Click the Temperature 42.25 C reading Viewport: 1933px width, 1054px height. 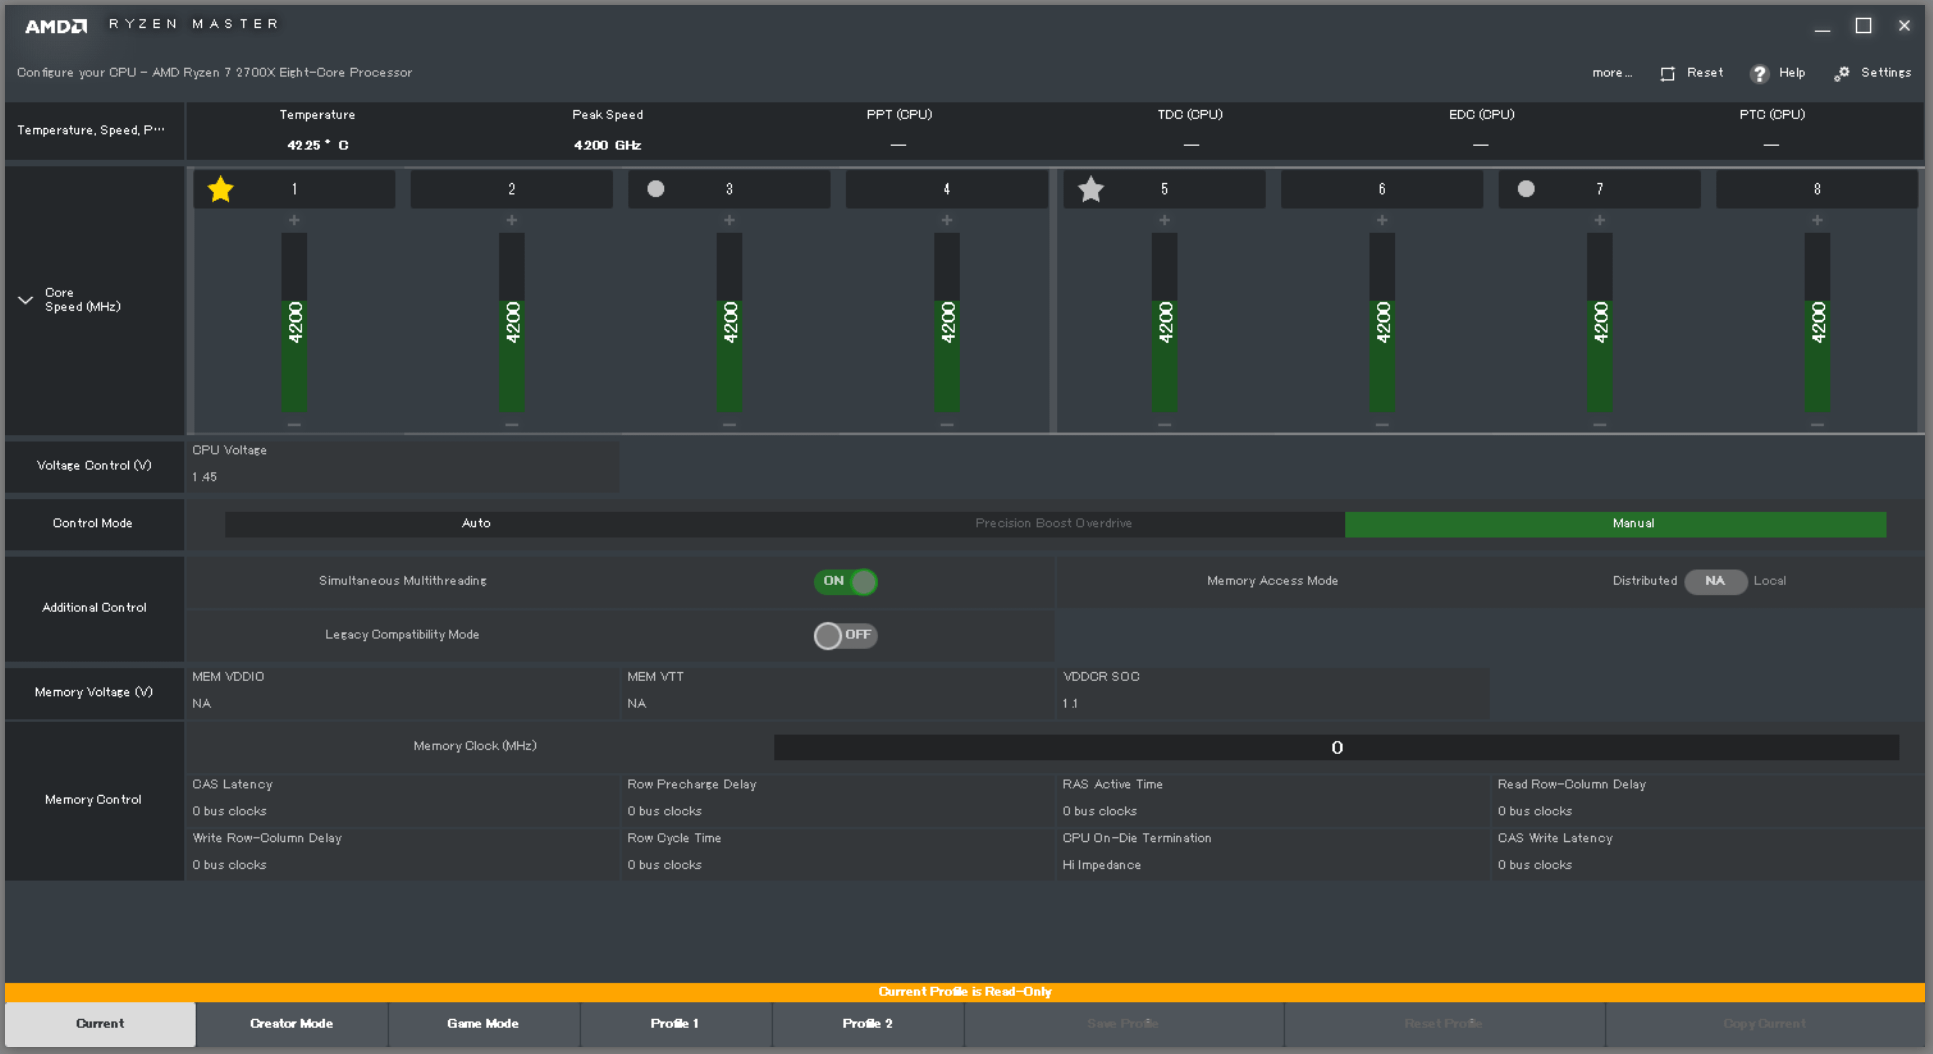click(x=317, y=145)
